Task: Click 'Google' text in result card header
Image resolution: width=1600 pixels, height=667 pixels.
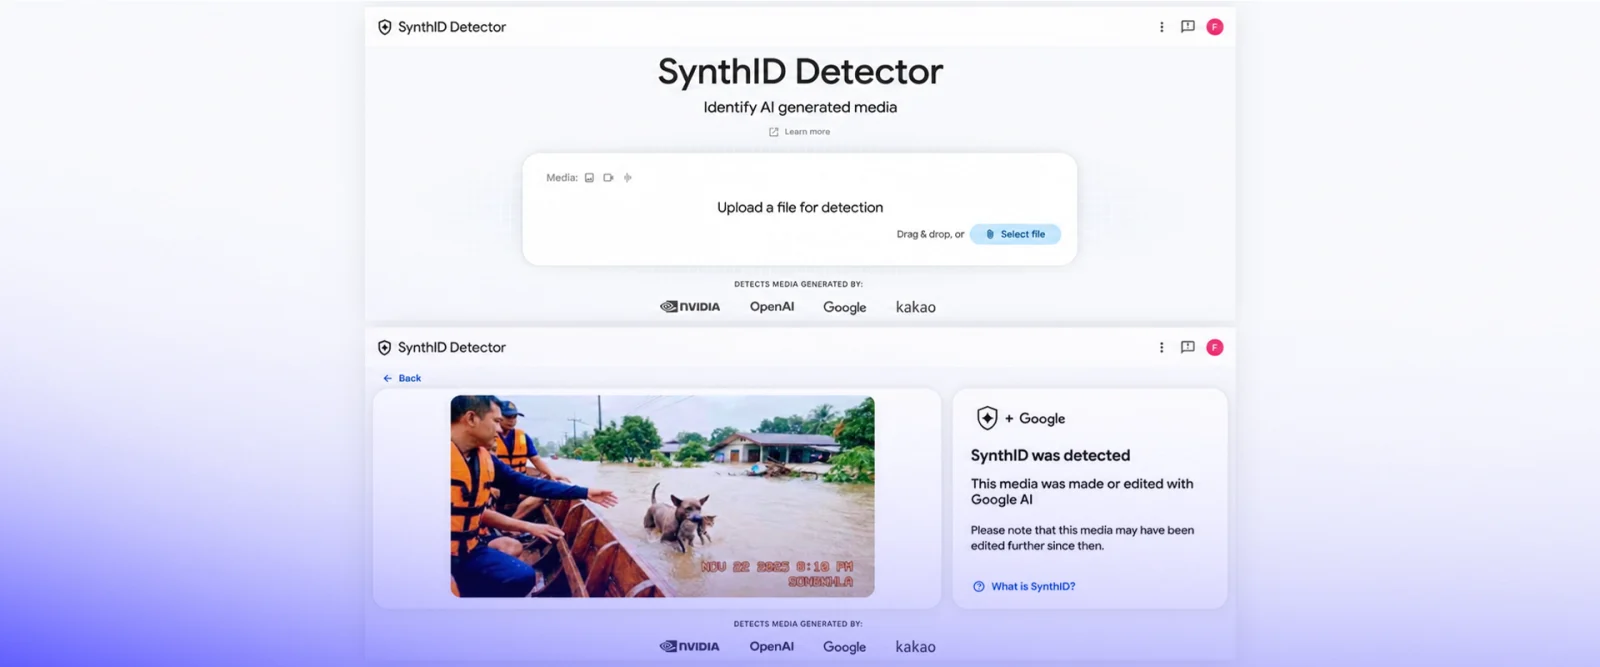Action: 1042,419
